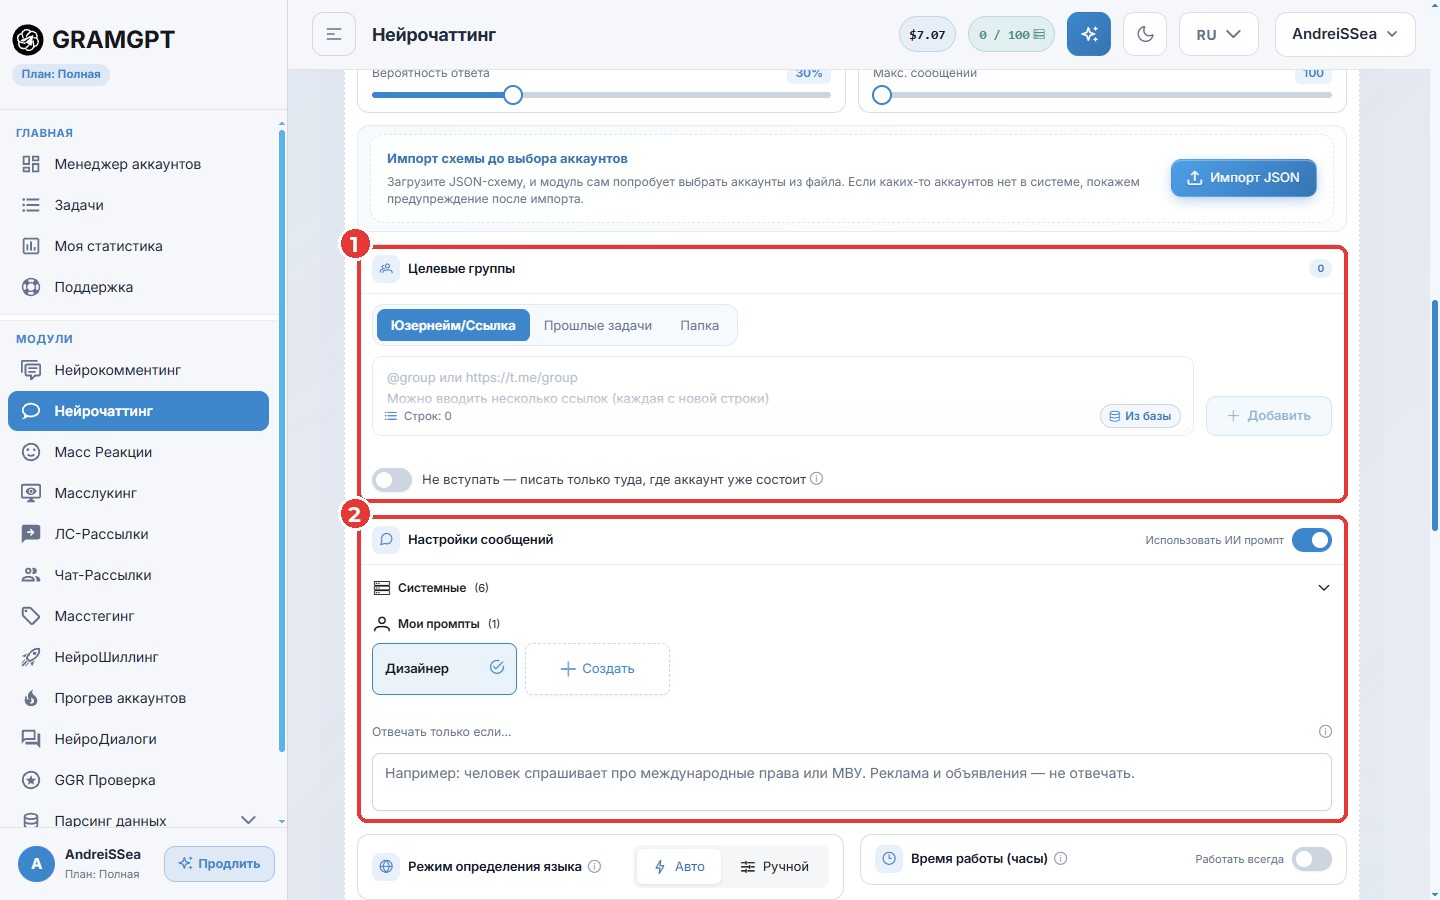Viewport: 1440px width, 900px height.
Task: Disable the Использовать ИИ промпт switch
Action: pyautogui.click(x=1312, y=540)
